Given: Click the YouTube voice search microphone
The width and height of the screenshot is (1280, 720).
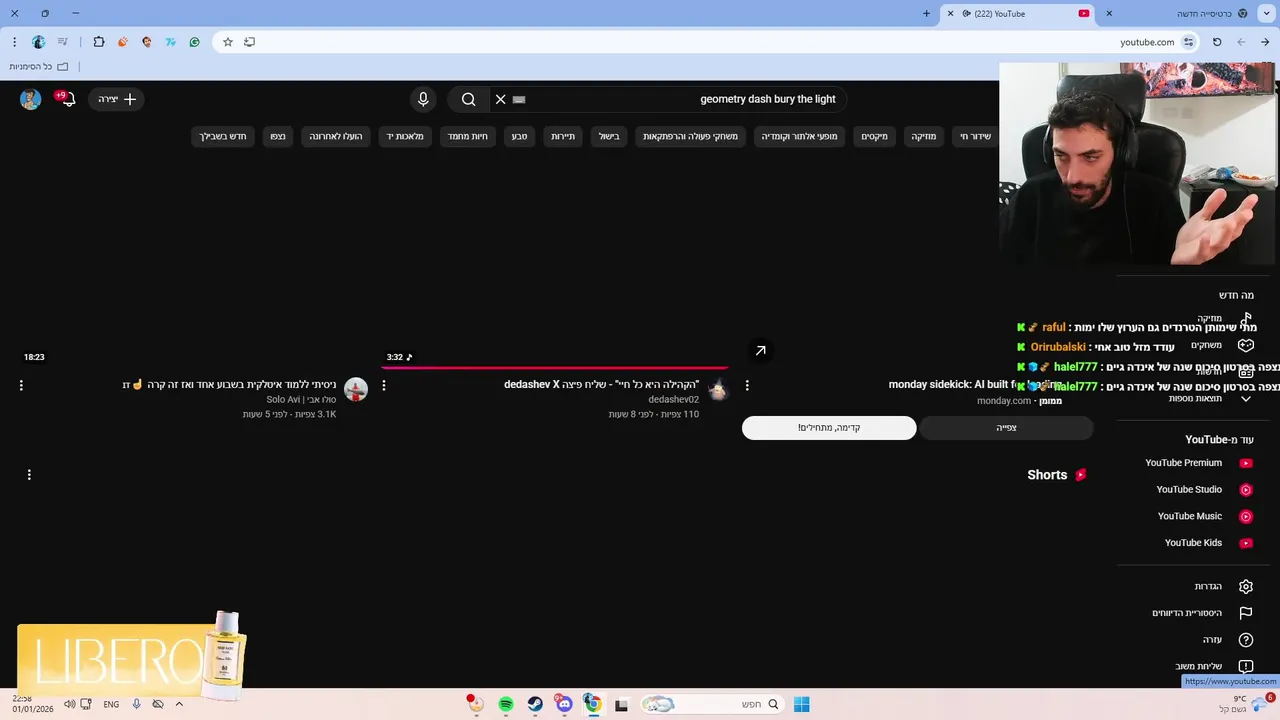Looking at the screenshot, I should coord(423,99).
